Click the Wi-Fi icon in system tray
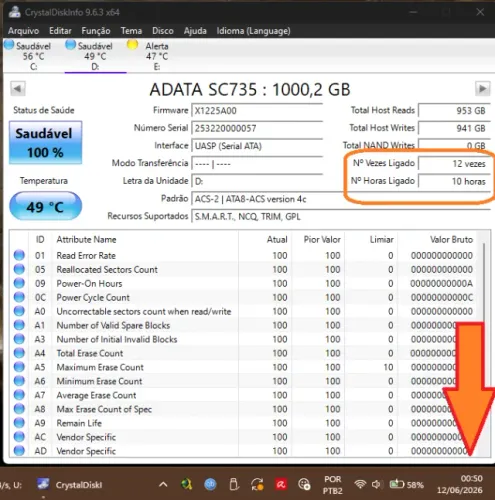495x500 pixels. click(x=360, y=484)
